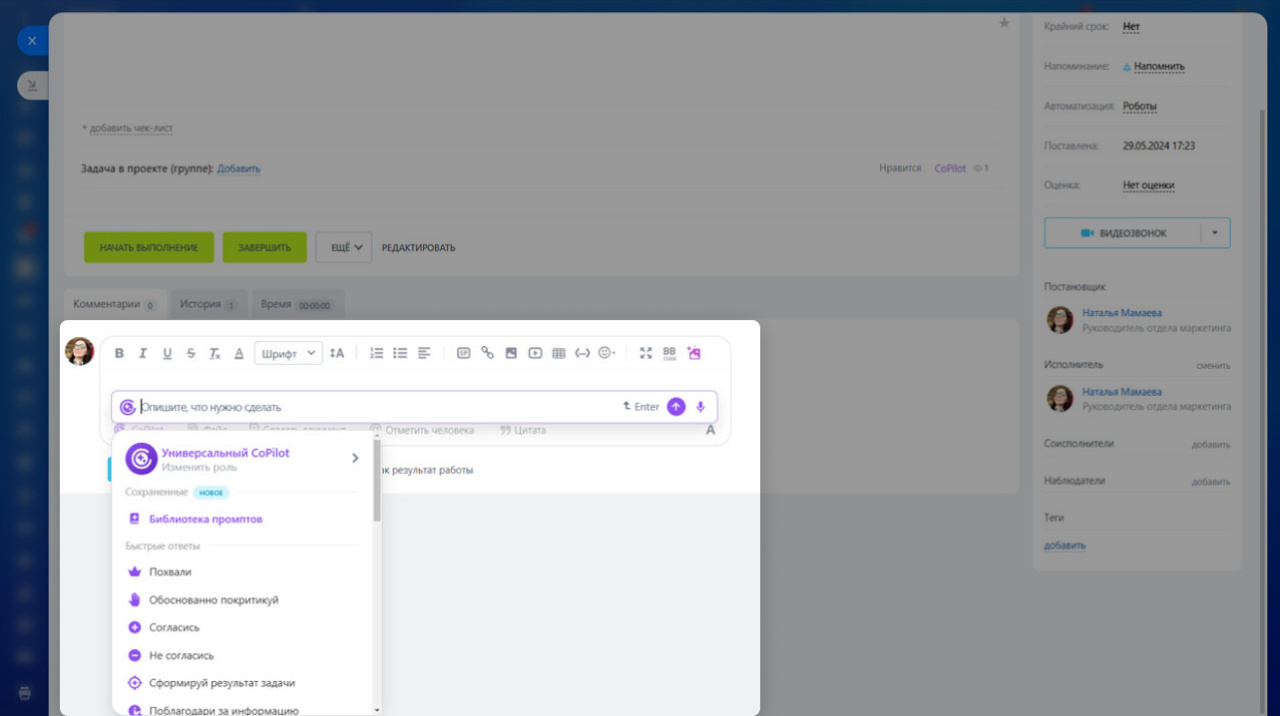1280x716 pixels.
Task: Click РЕДАКТИРОВАТЬ
Action: click(418, 248)
